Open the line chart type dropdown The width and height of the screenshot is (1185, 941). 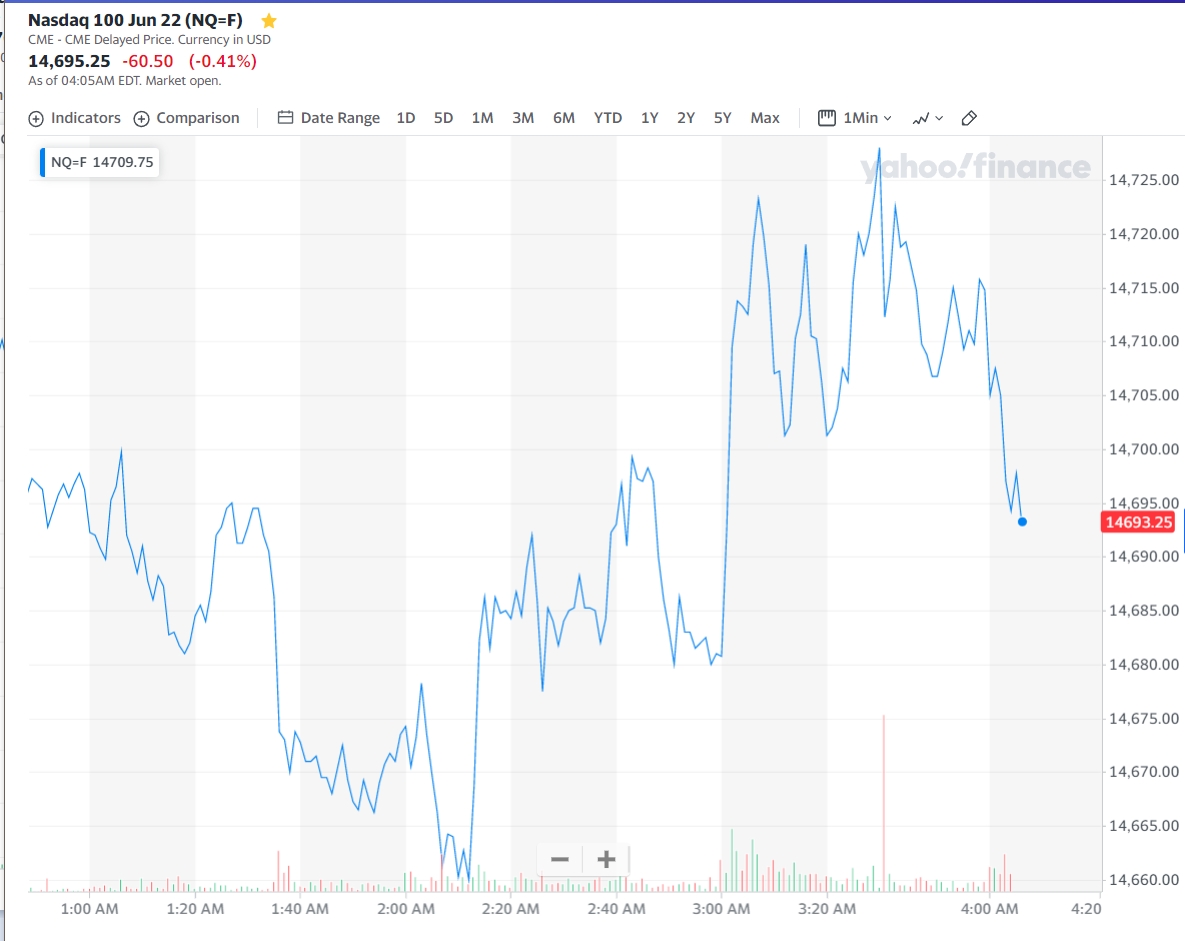(x=928, y=119)
